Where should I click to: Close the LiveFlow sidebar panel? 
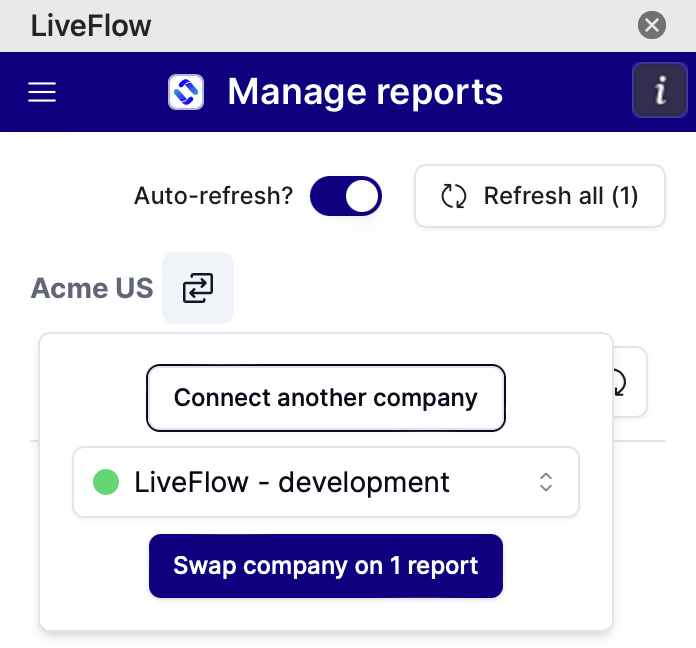tap(652, 25)
